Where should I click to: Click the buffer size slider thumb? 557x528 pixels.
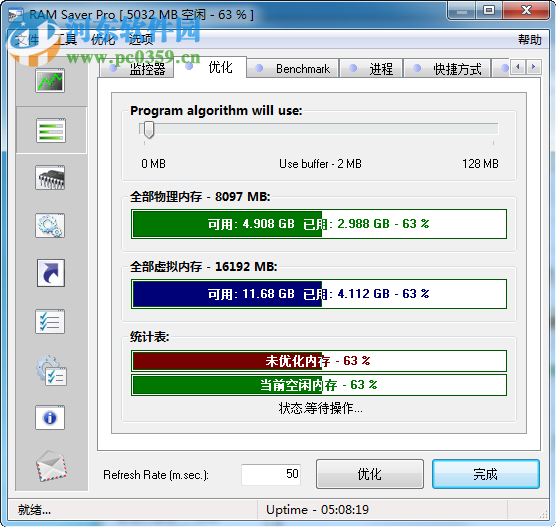[x=149, y=129]
